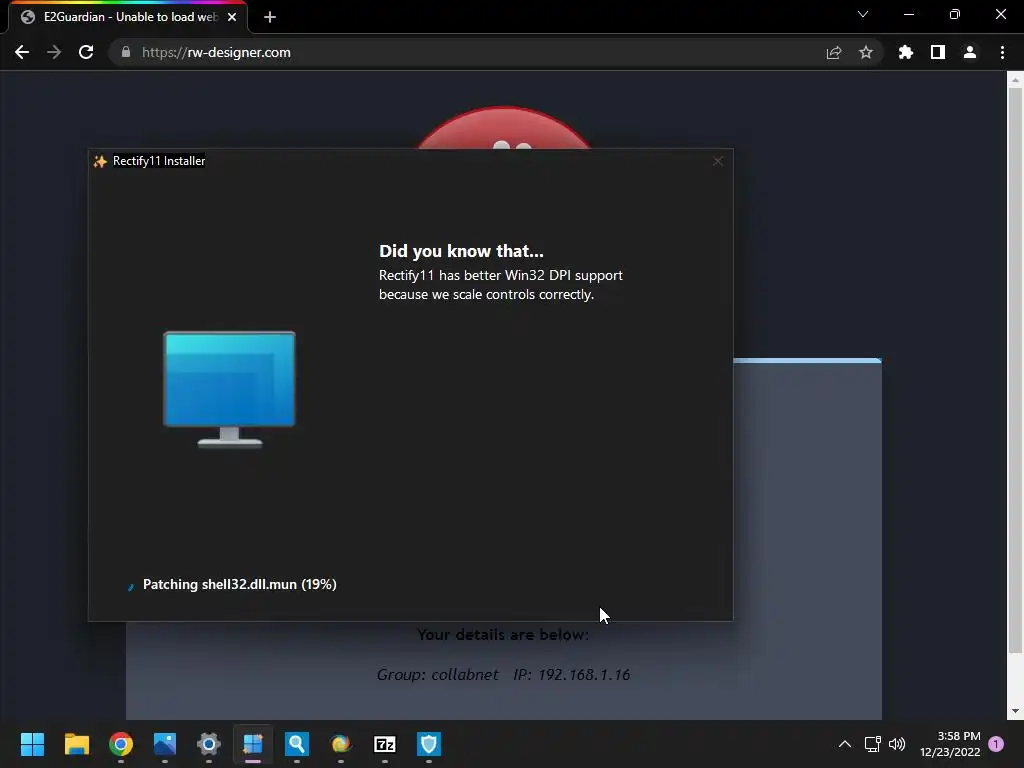Click the page vertical scrollbar thumb

pos(1015,369)
